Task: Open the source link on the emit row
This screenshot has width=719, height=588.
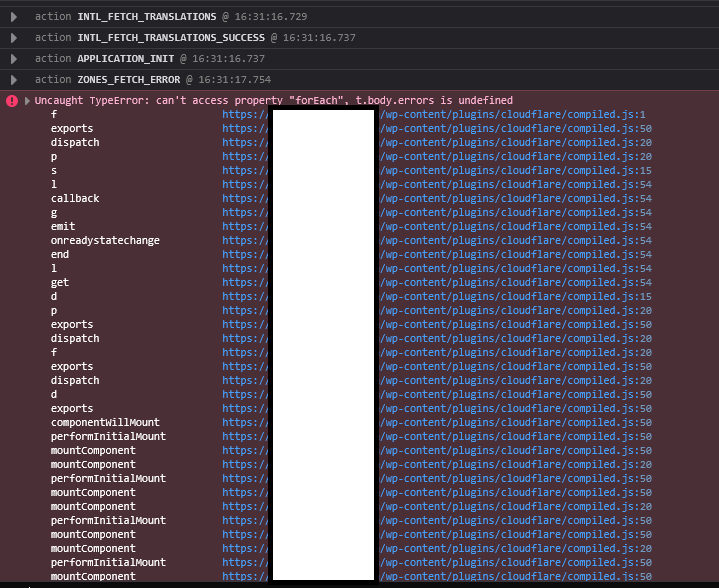Action: [437, 227]
